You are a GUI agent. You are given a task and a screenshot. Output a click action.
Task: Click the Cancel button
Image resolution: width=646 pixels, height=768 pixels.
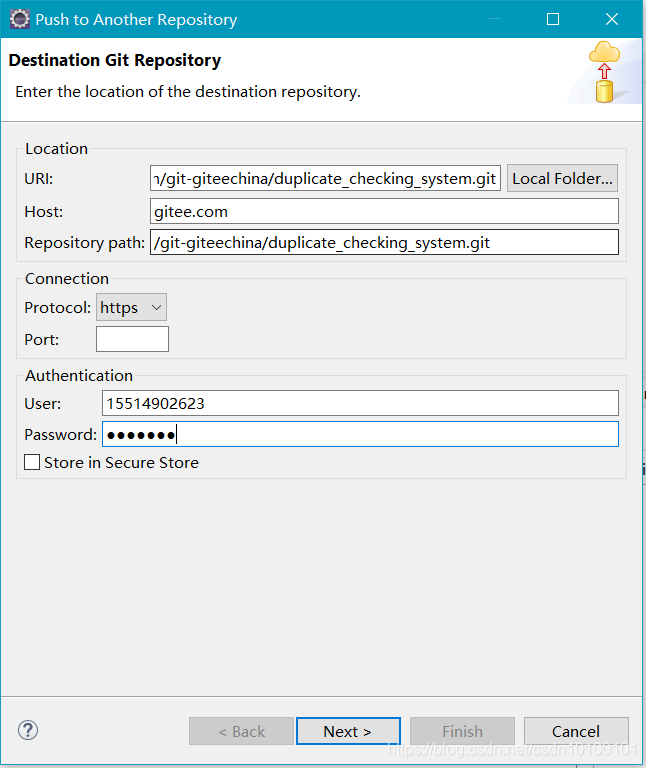click(576, 731)
